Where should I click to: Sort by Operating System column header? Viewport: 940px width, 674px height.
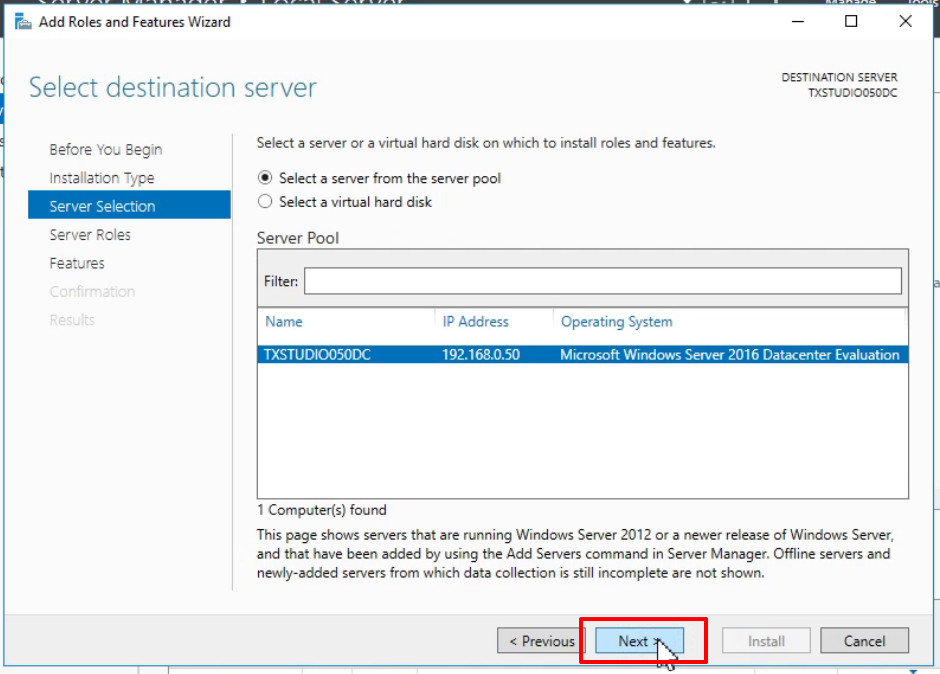616,321
